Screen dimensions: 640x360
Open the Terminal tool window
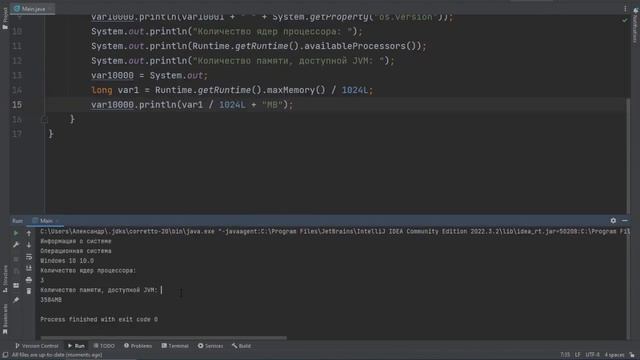click(x=175, y=346)
